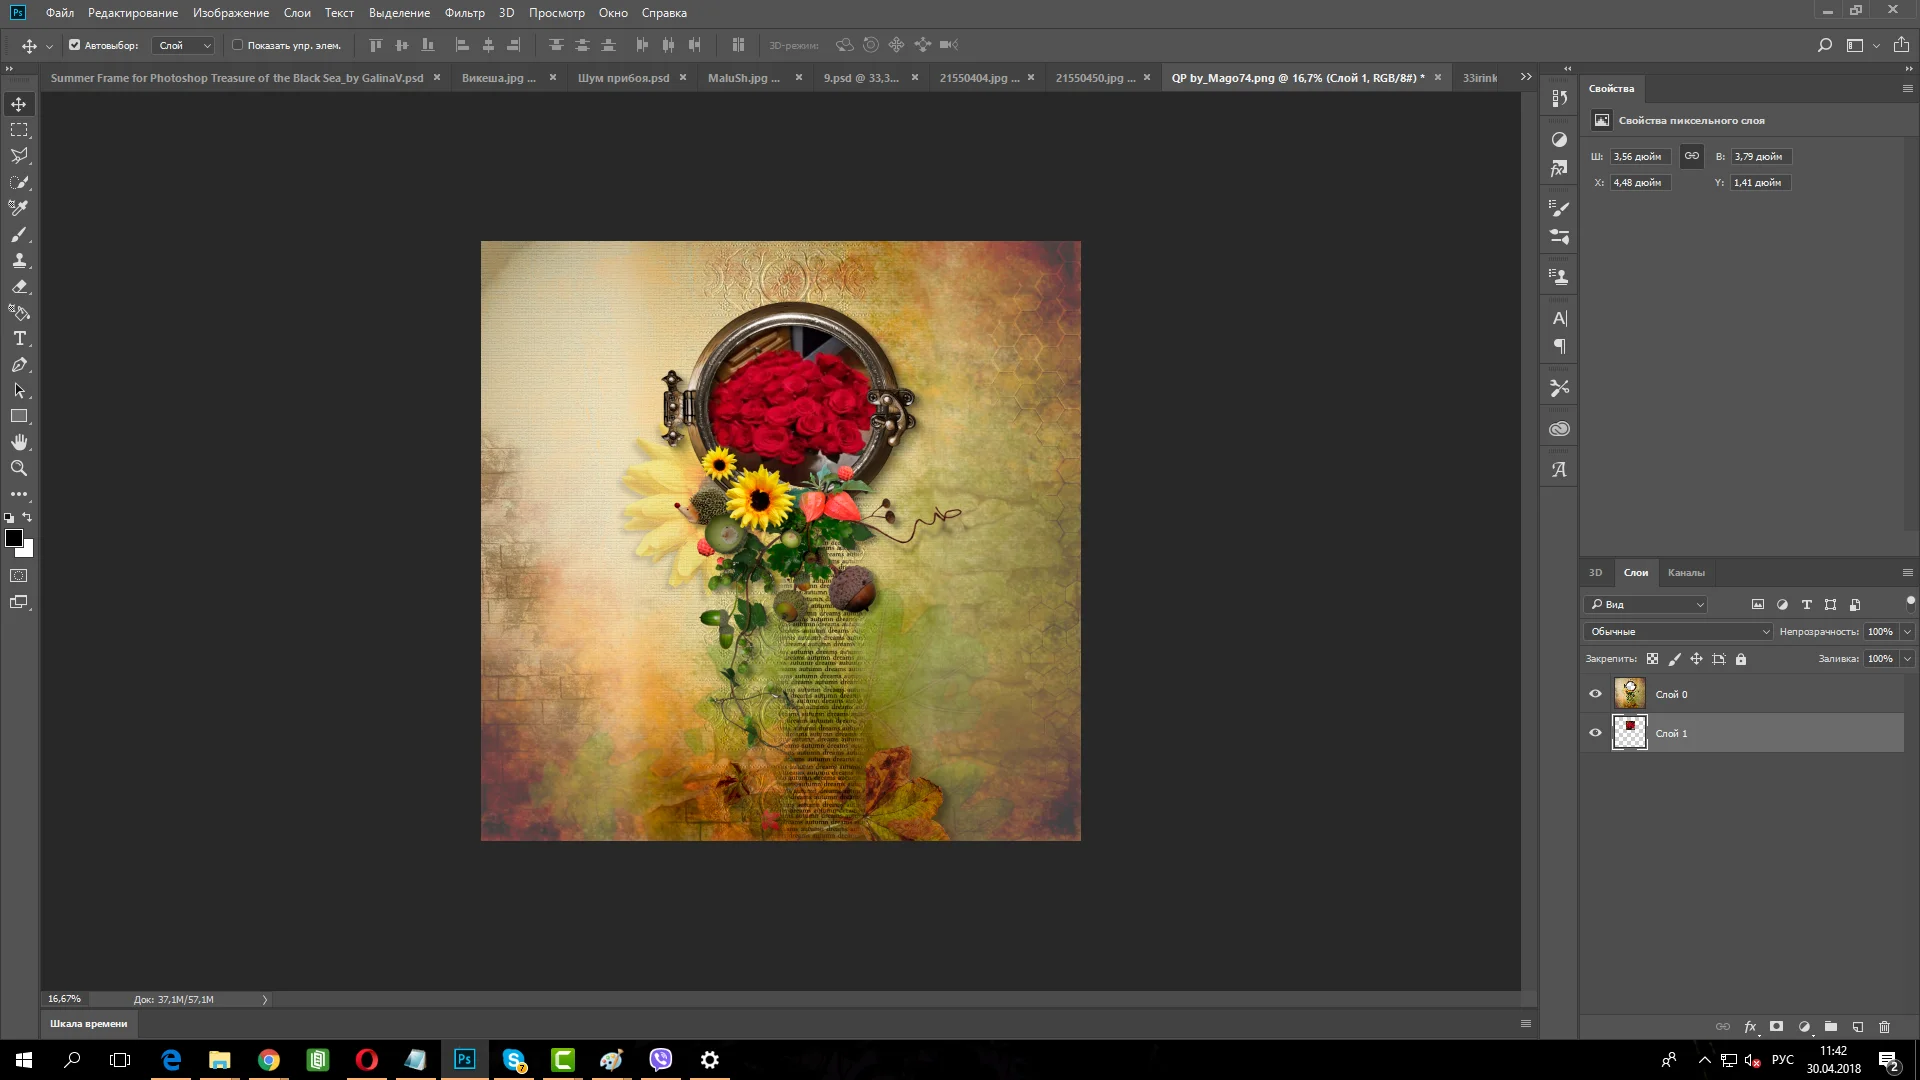Select the Hand tool
This screenshot has width=1920, height=1080.
pos(19,442)
